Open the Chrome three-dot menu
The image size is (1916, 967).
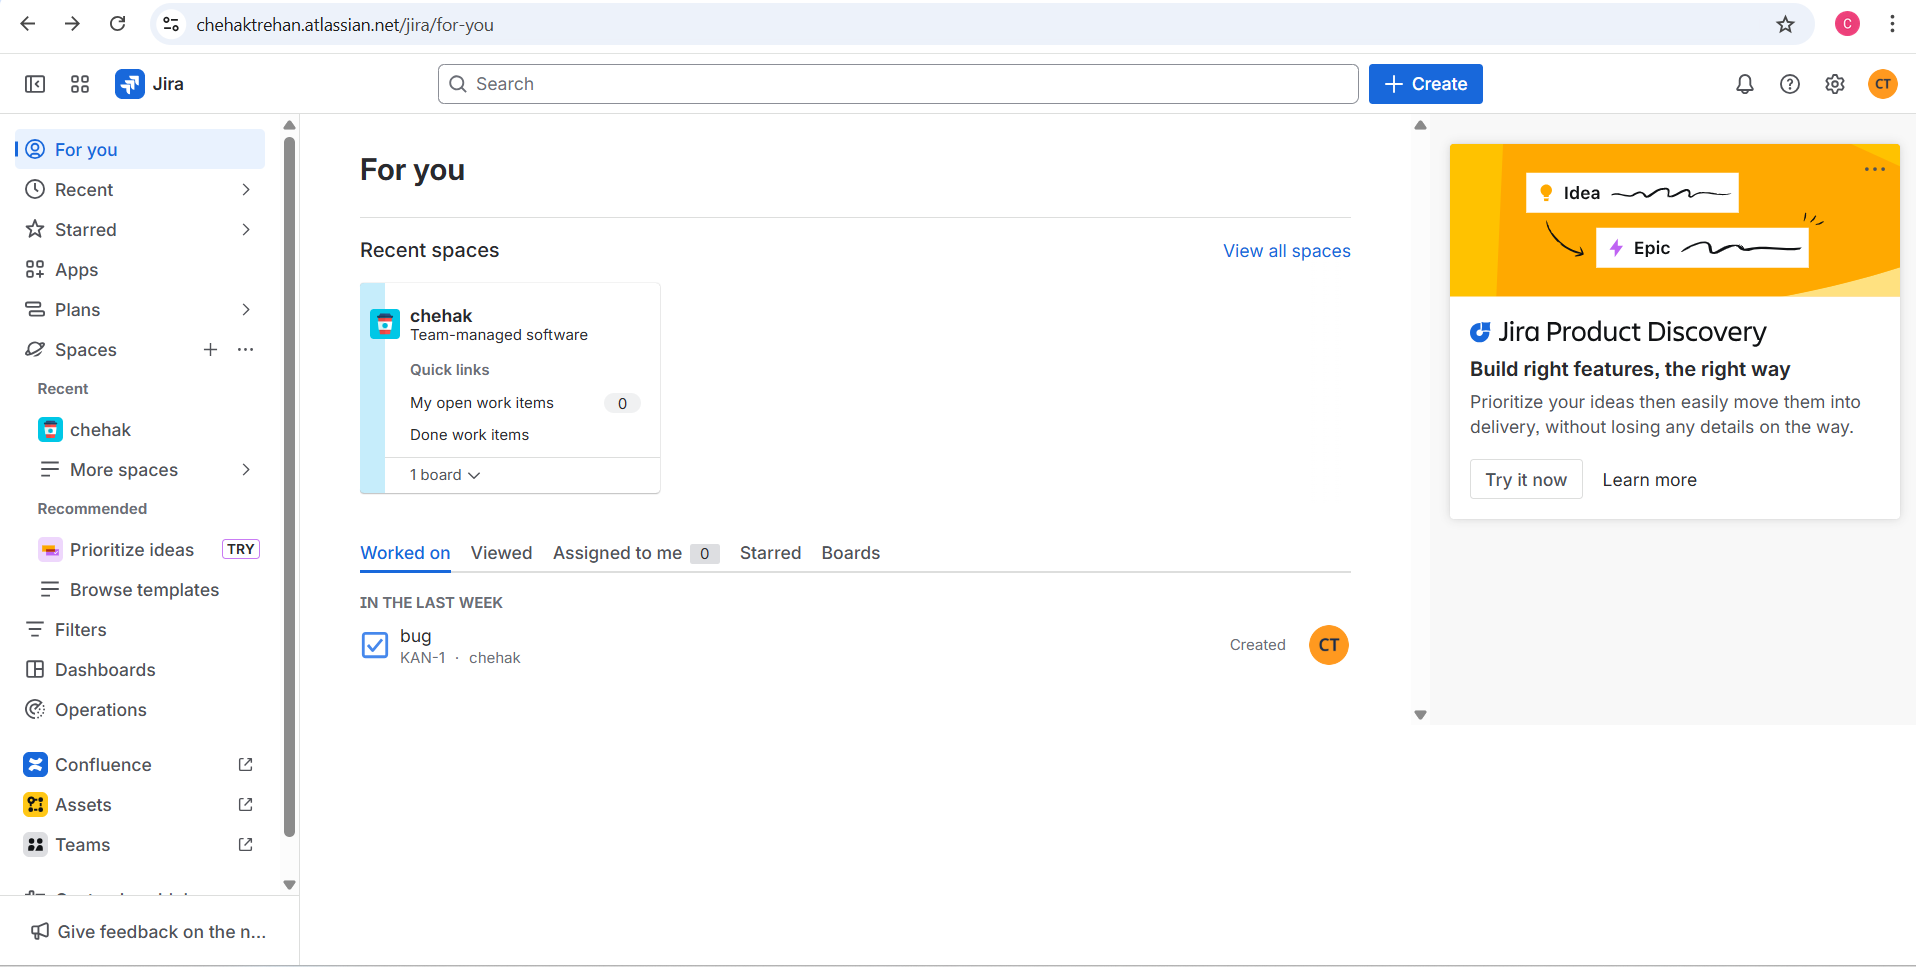(x=1892, y=24)
